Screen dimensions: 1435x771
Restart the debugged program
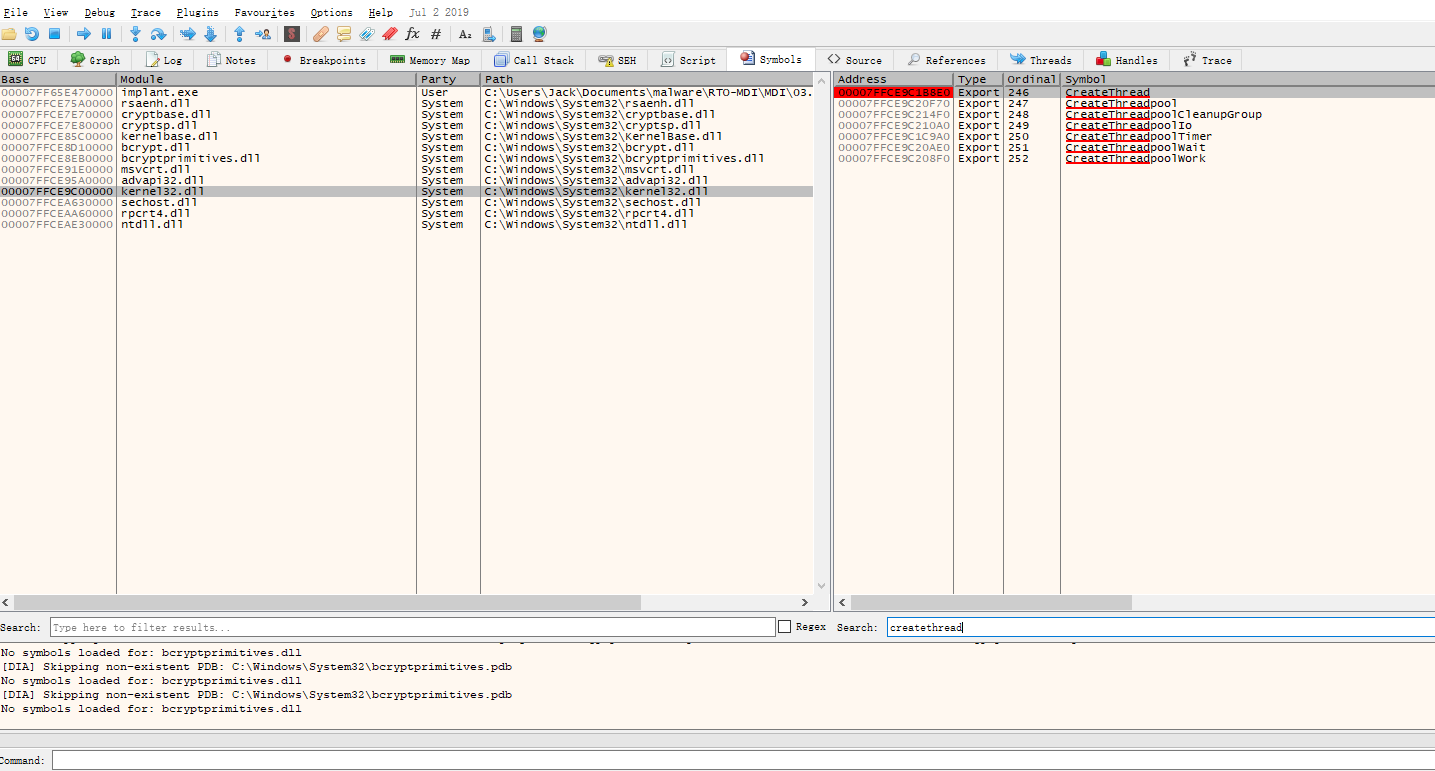[32, 34]
